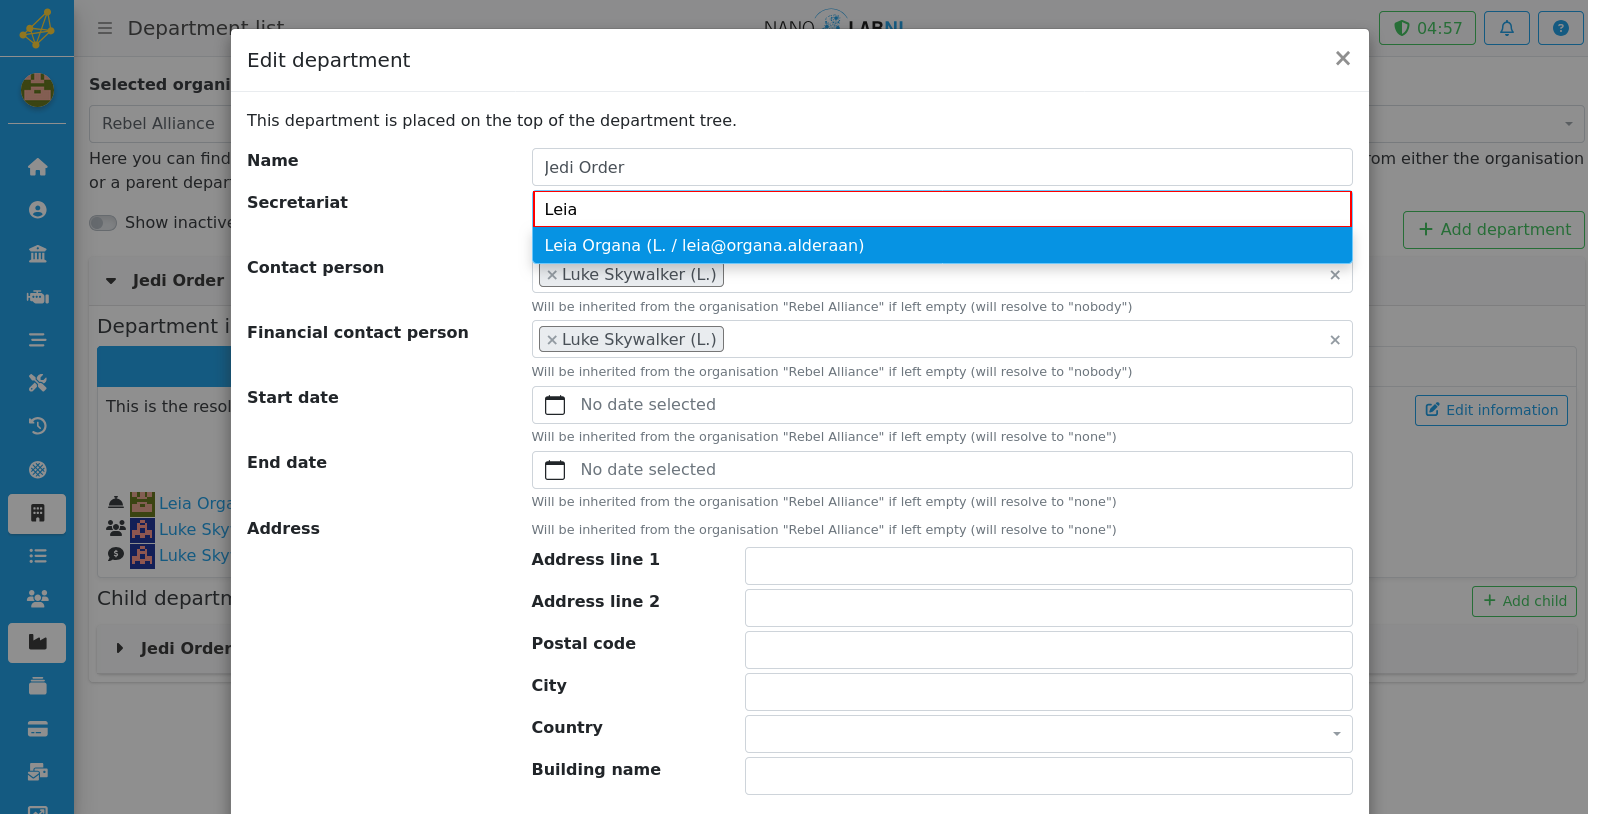Click the Edit information button
The width and height of the screenshot is (1600, 814).
[x=1491, y=410]
